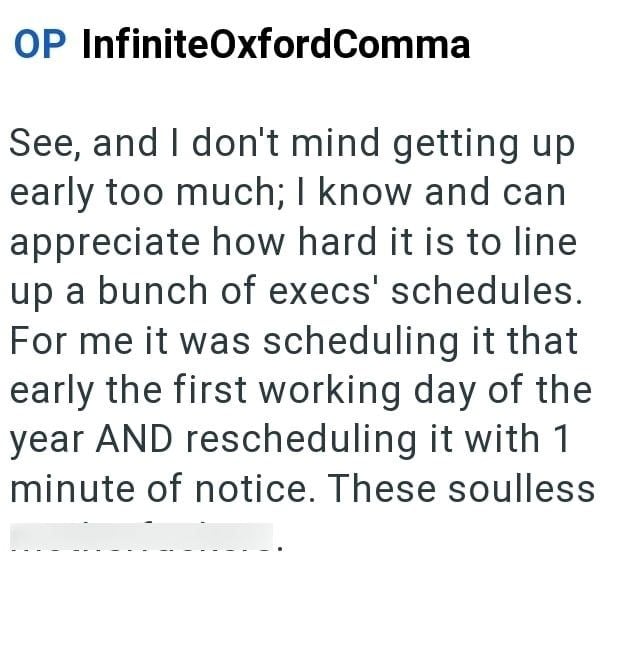Viewport: 630px width, 650px height.
Task: Click the word "year" before "AND"
Action: [x=46, y=440]
